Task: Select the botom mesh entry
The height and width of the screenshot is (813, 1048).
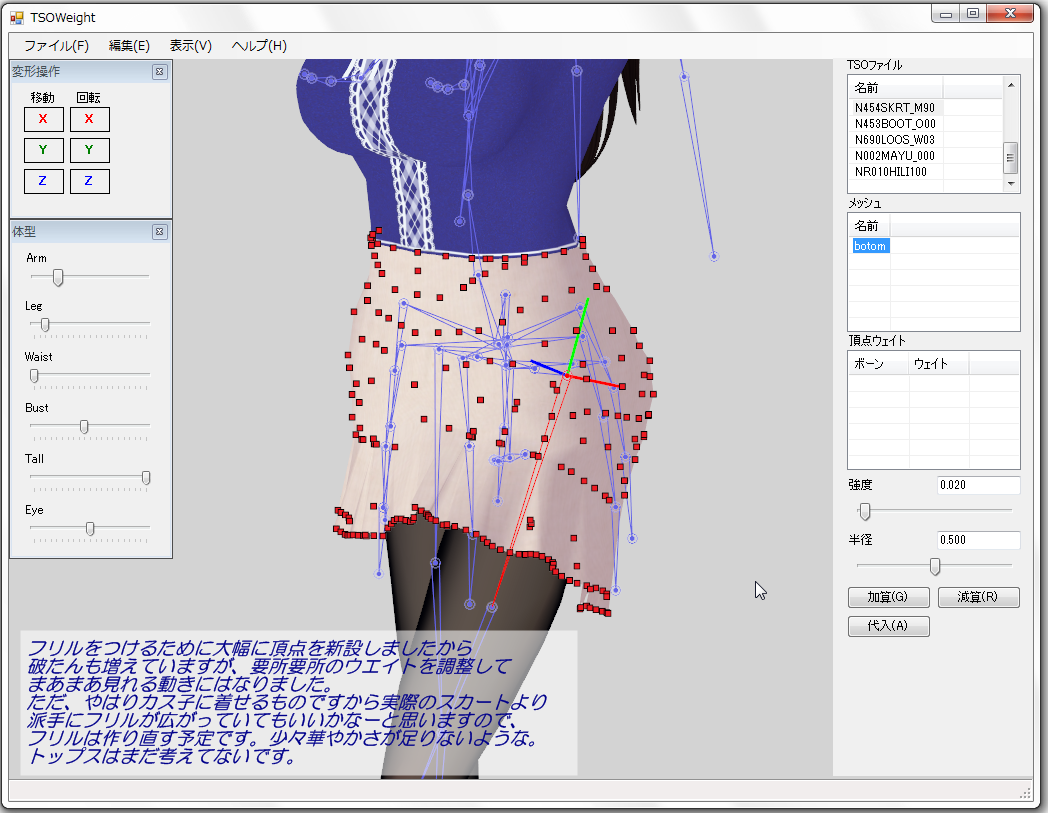Action: (870, 246)
